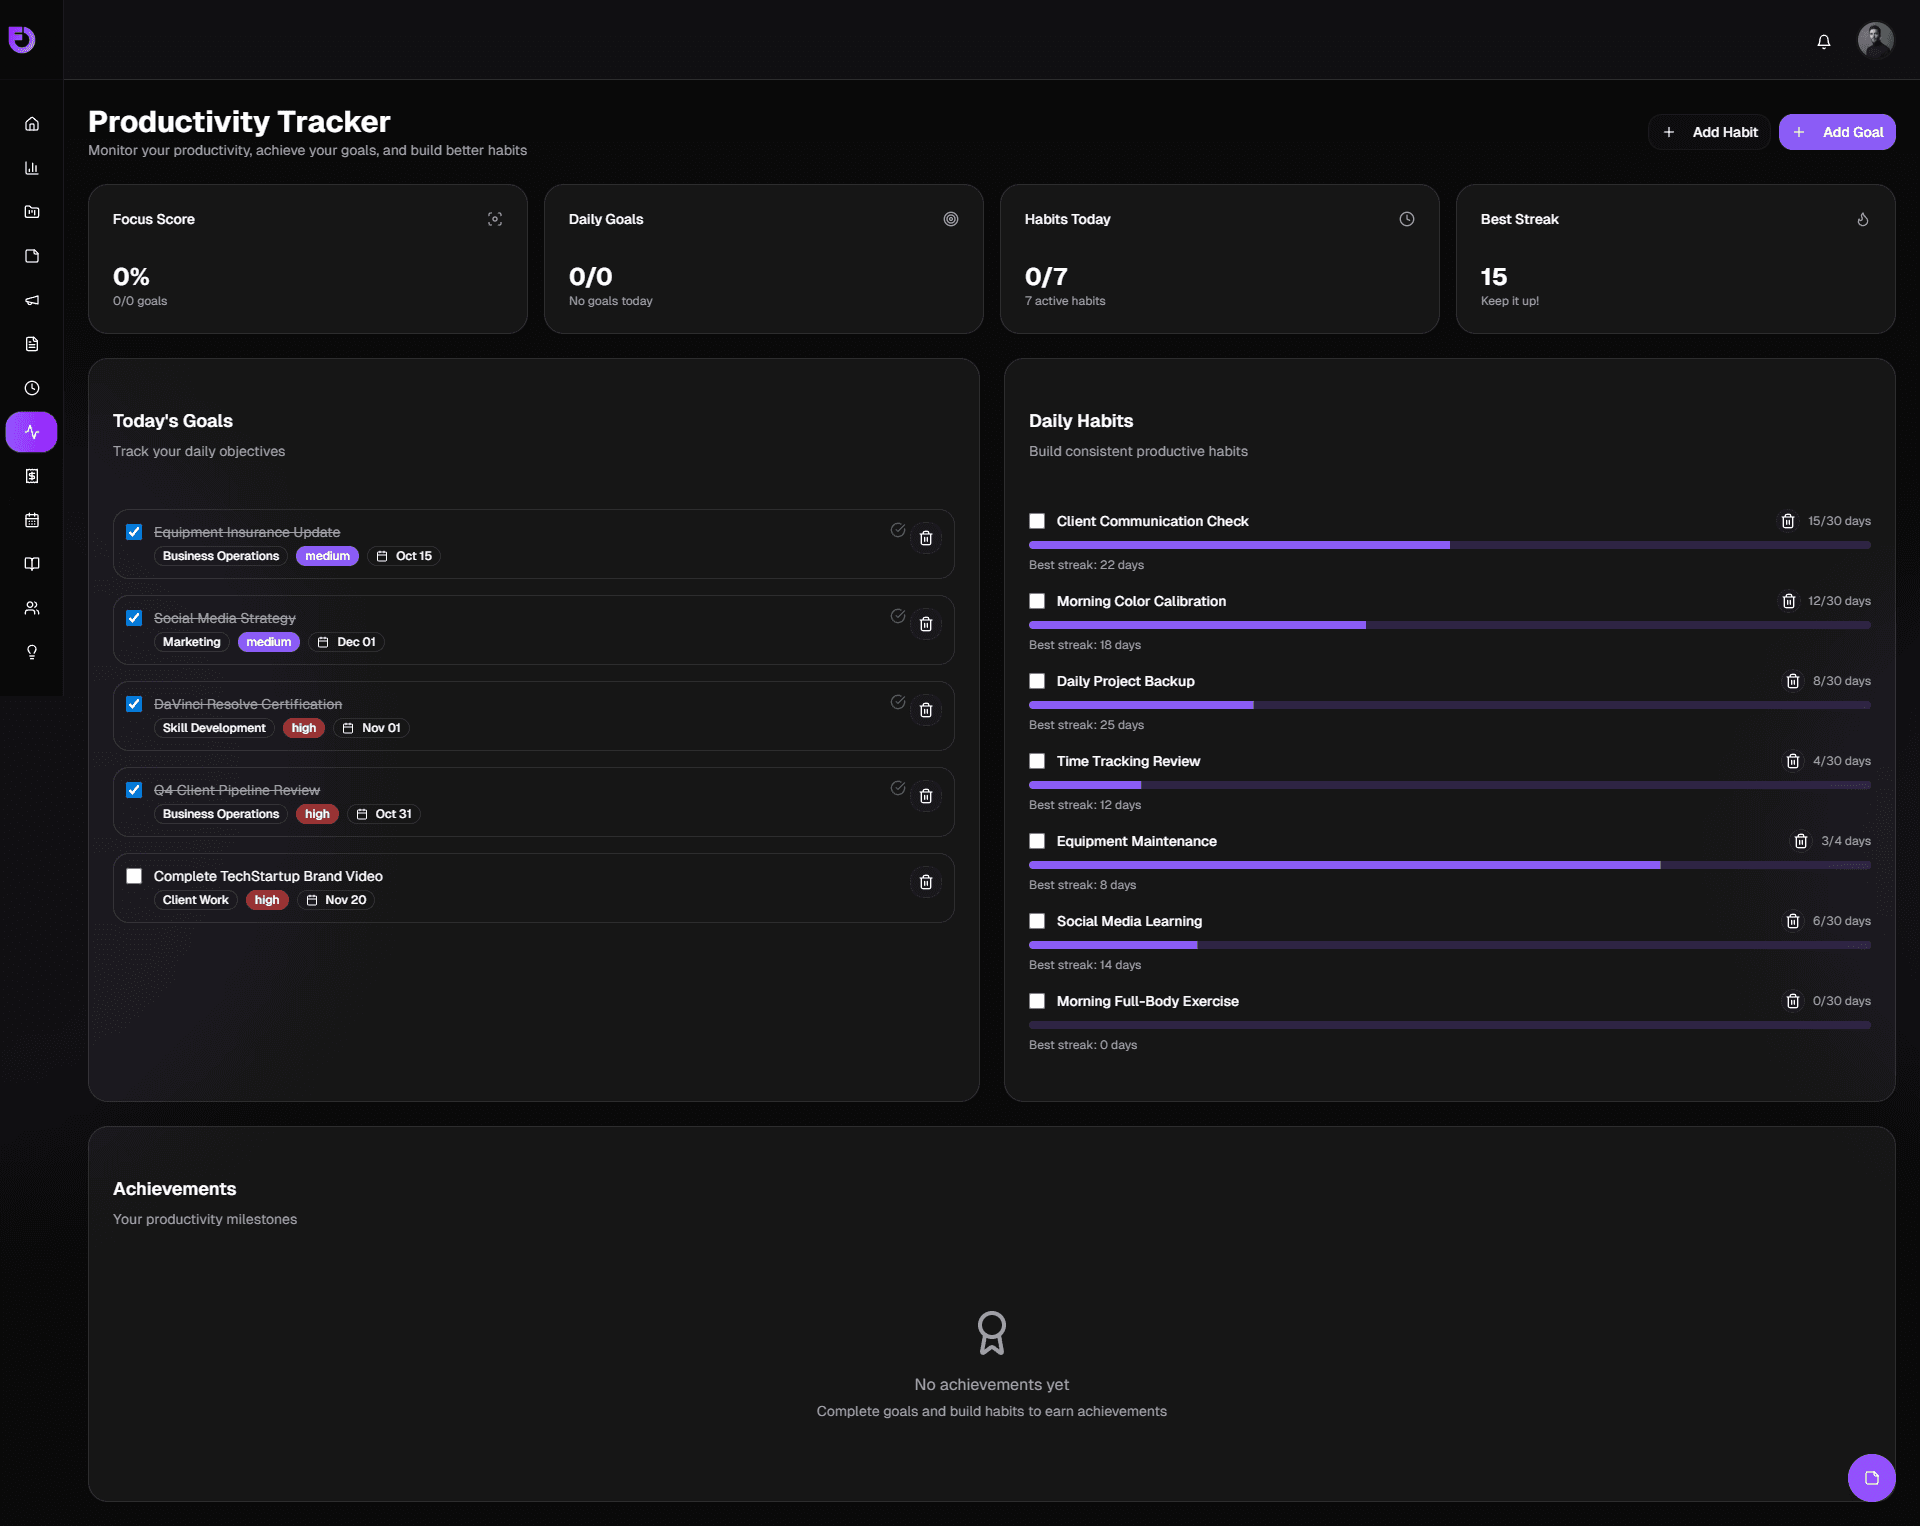Open the calendar item in sidebar

[x=32, y=520]
